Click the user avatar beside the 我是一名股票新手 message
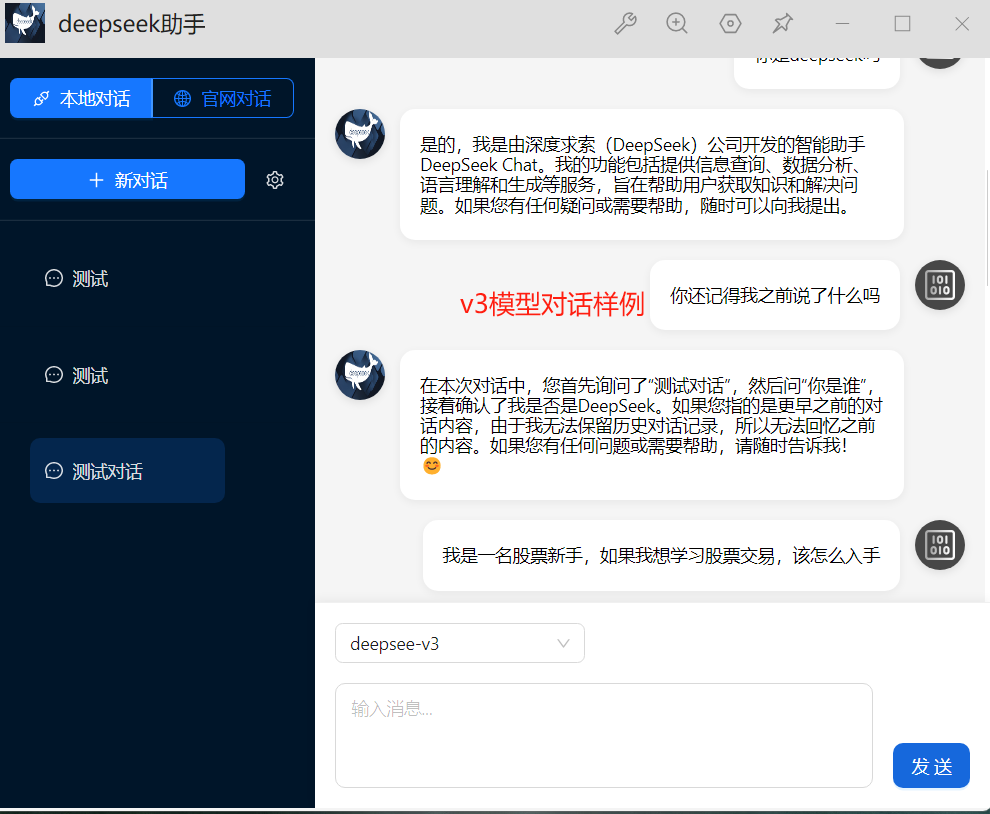990x814 pixels. click(939, 545)
